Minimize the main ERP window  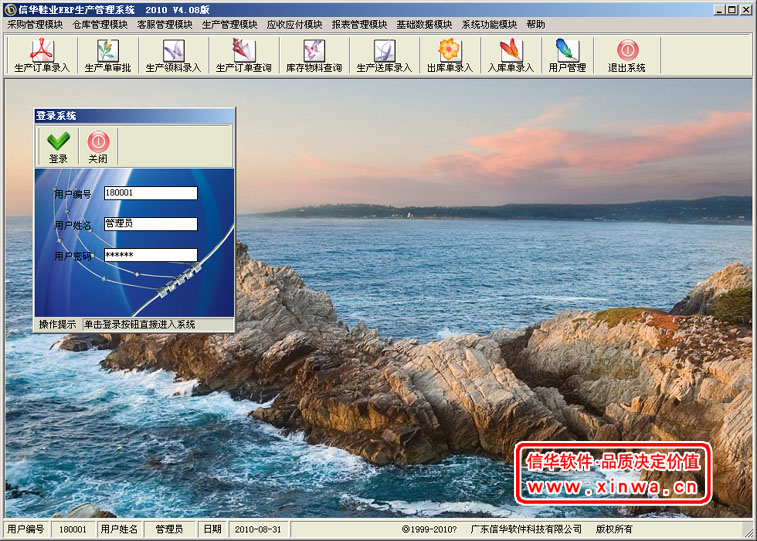(720, 10)
